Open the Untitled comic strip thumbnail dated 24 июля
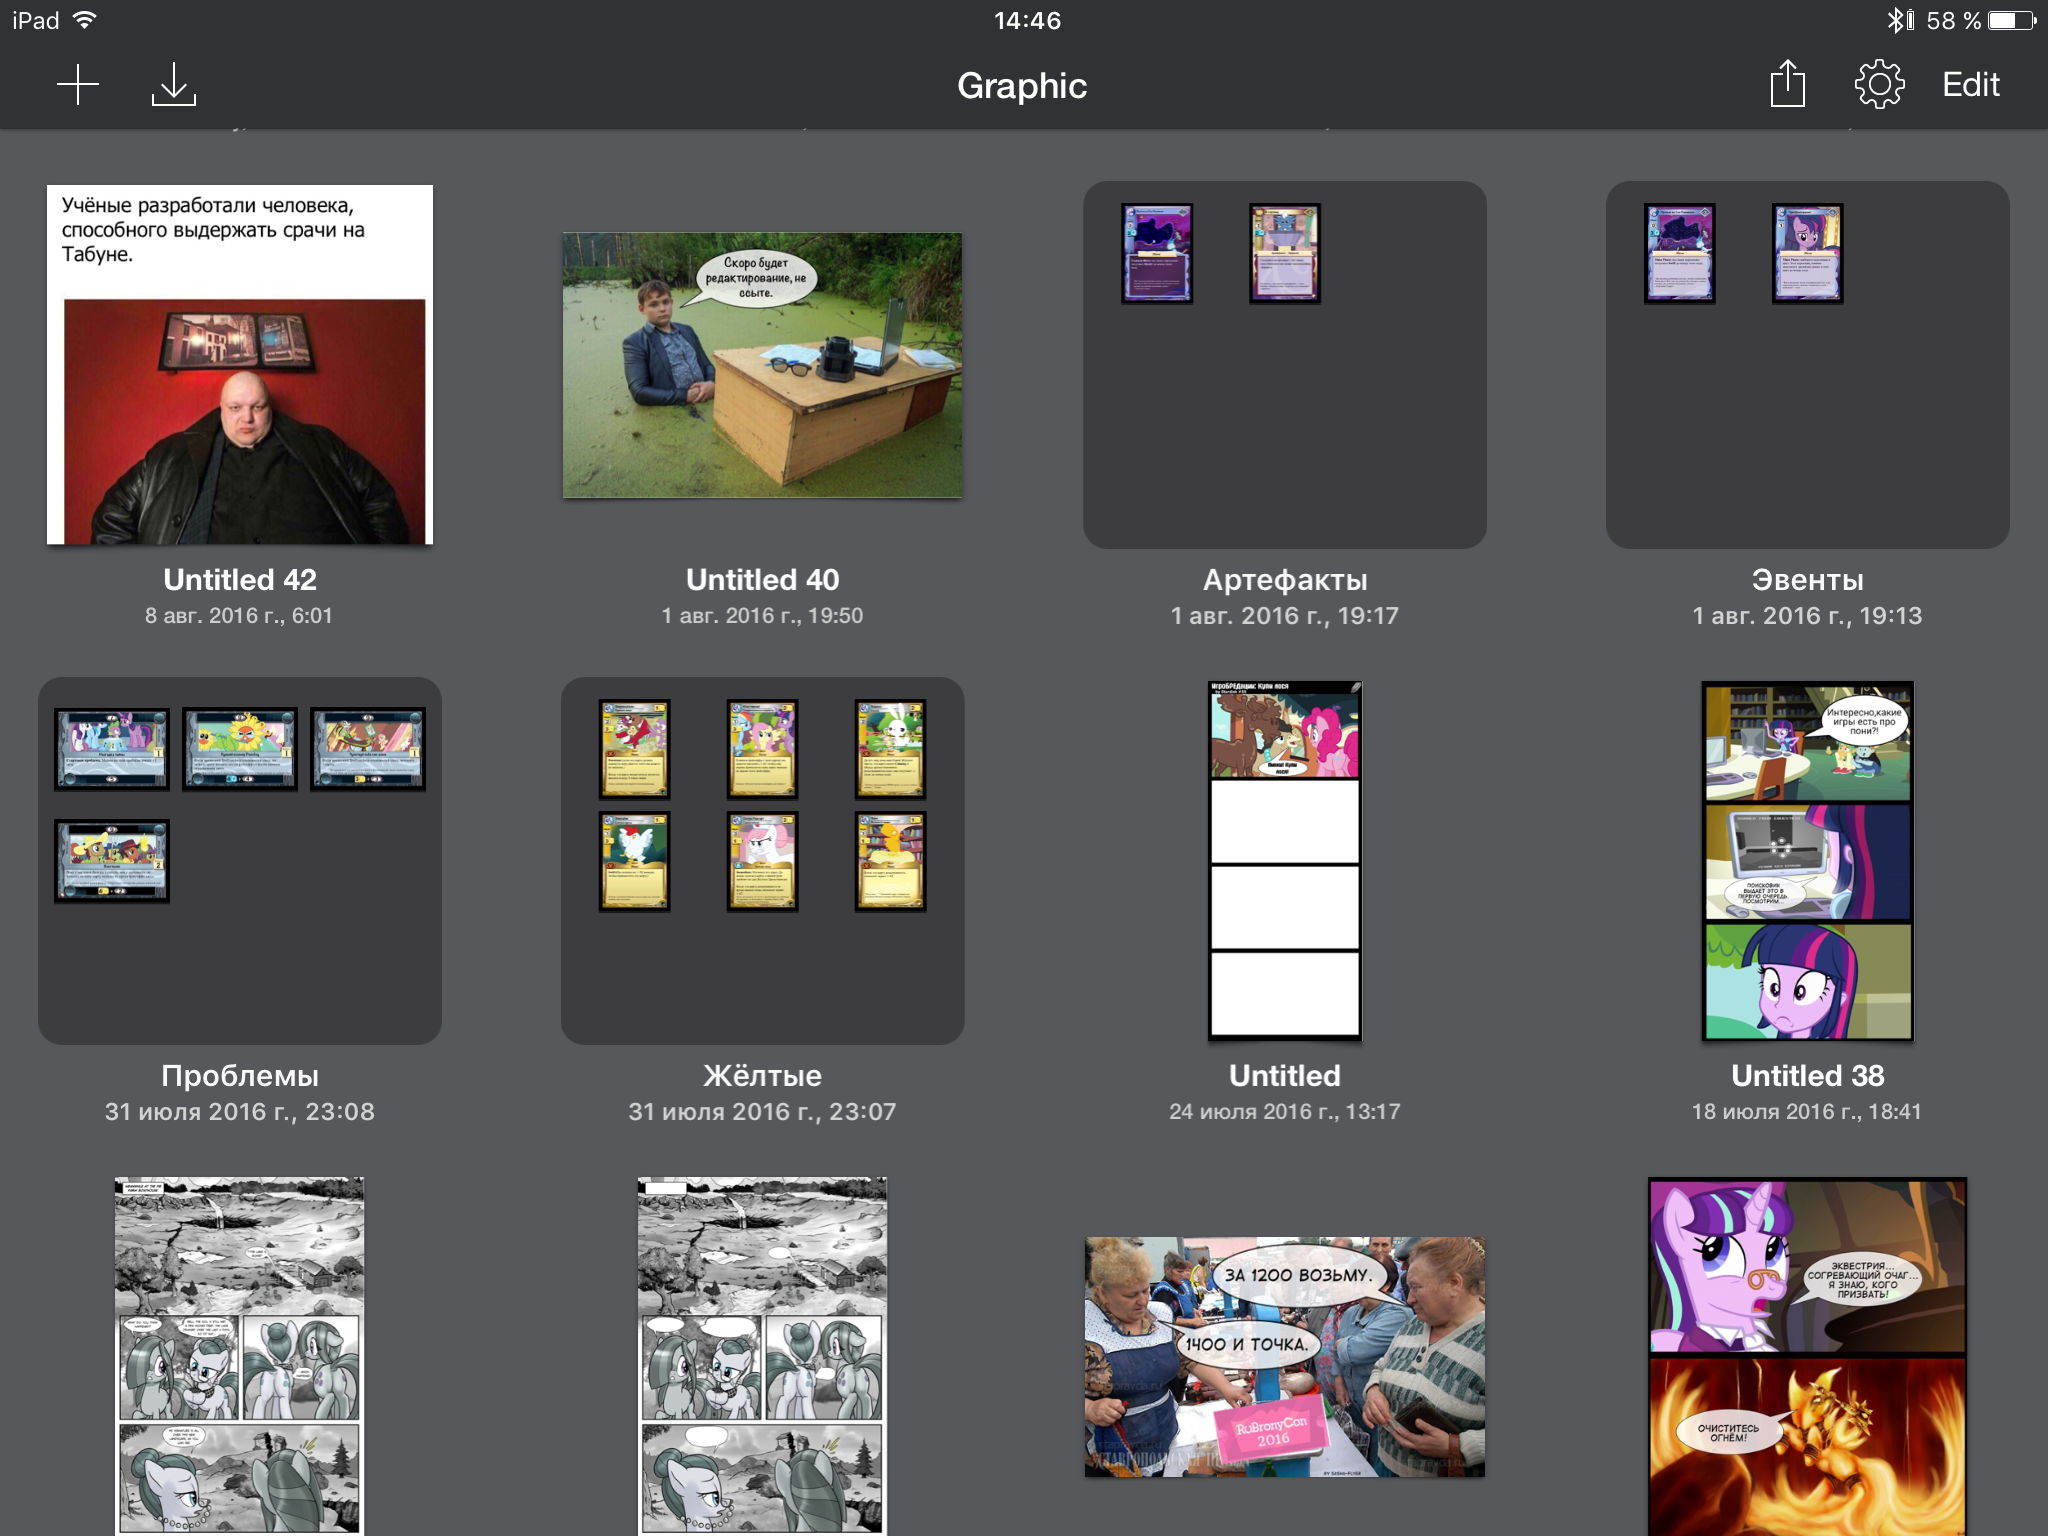The height and width of the screenshot is (1536, 2048). [1285, 861]
